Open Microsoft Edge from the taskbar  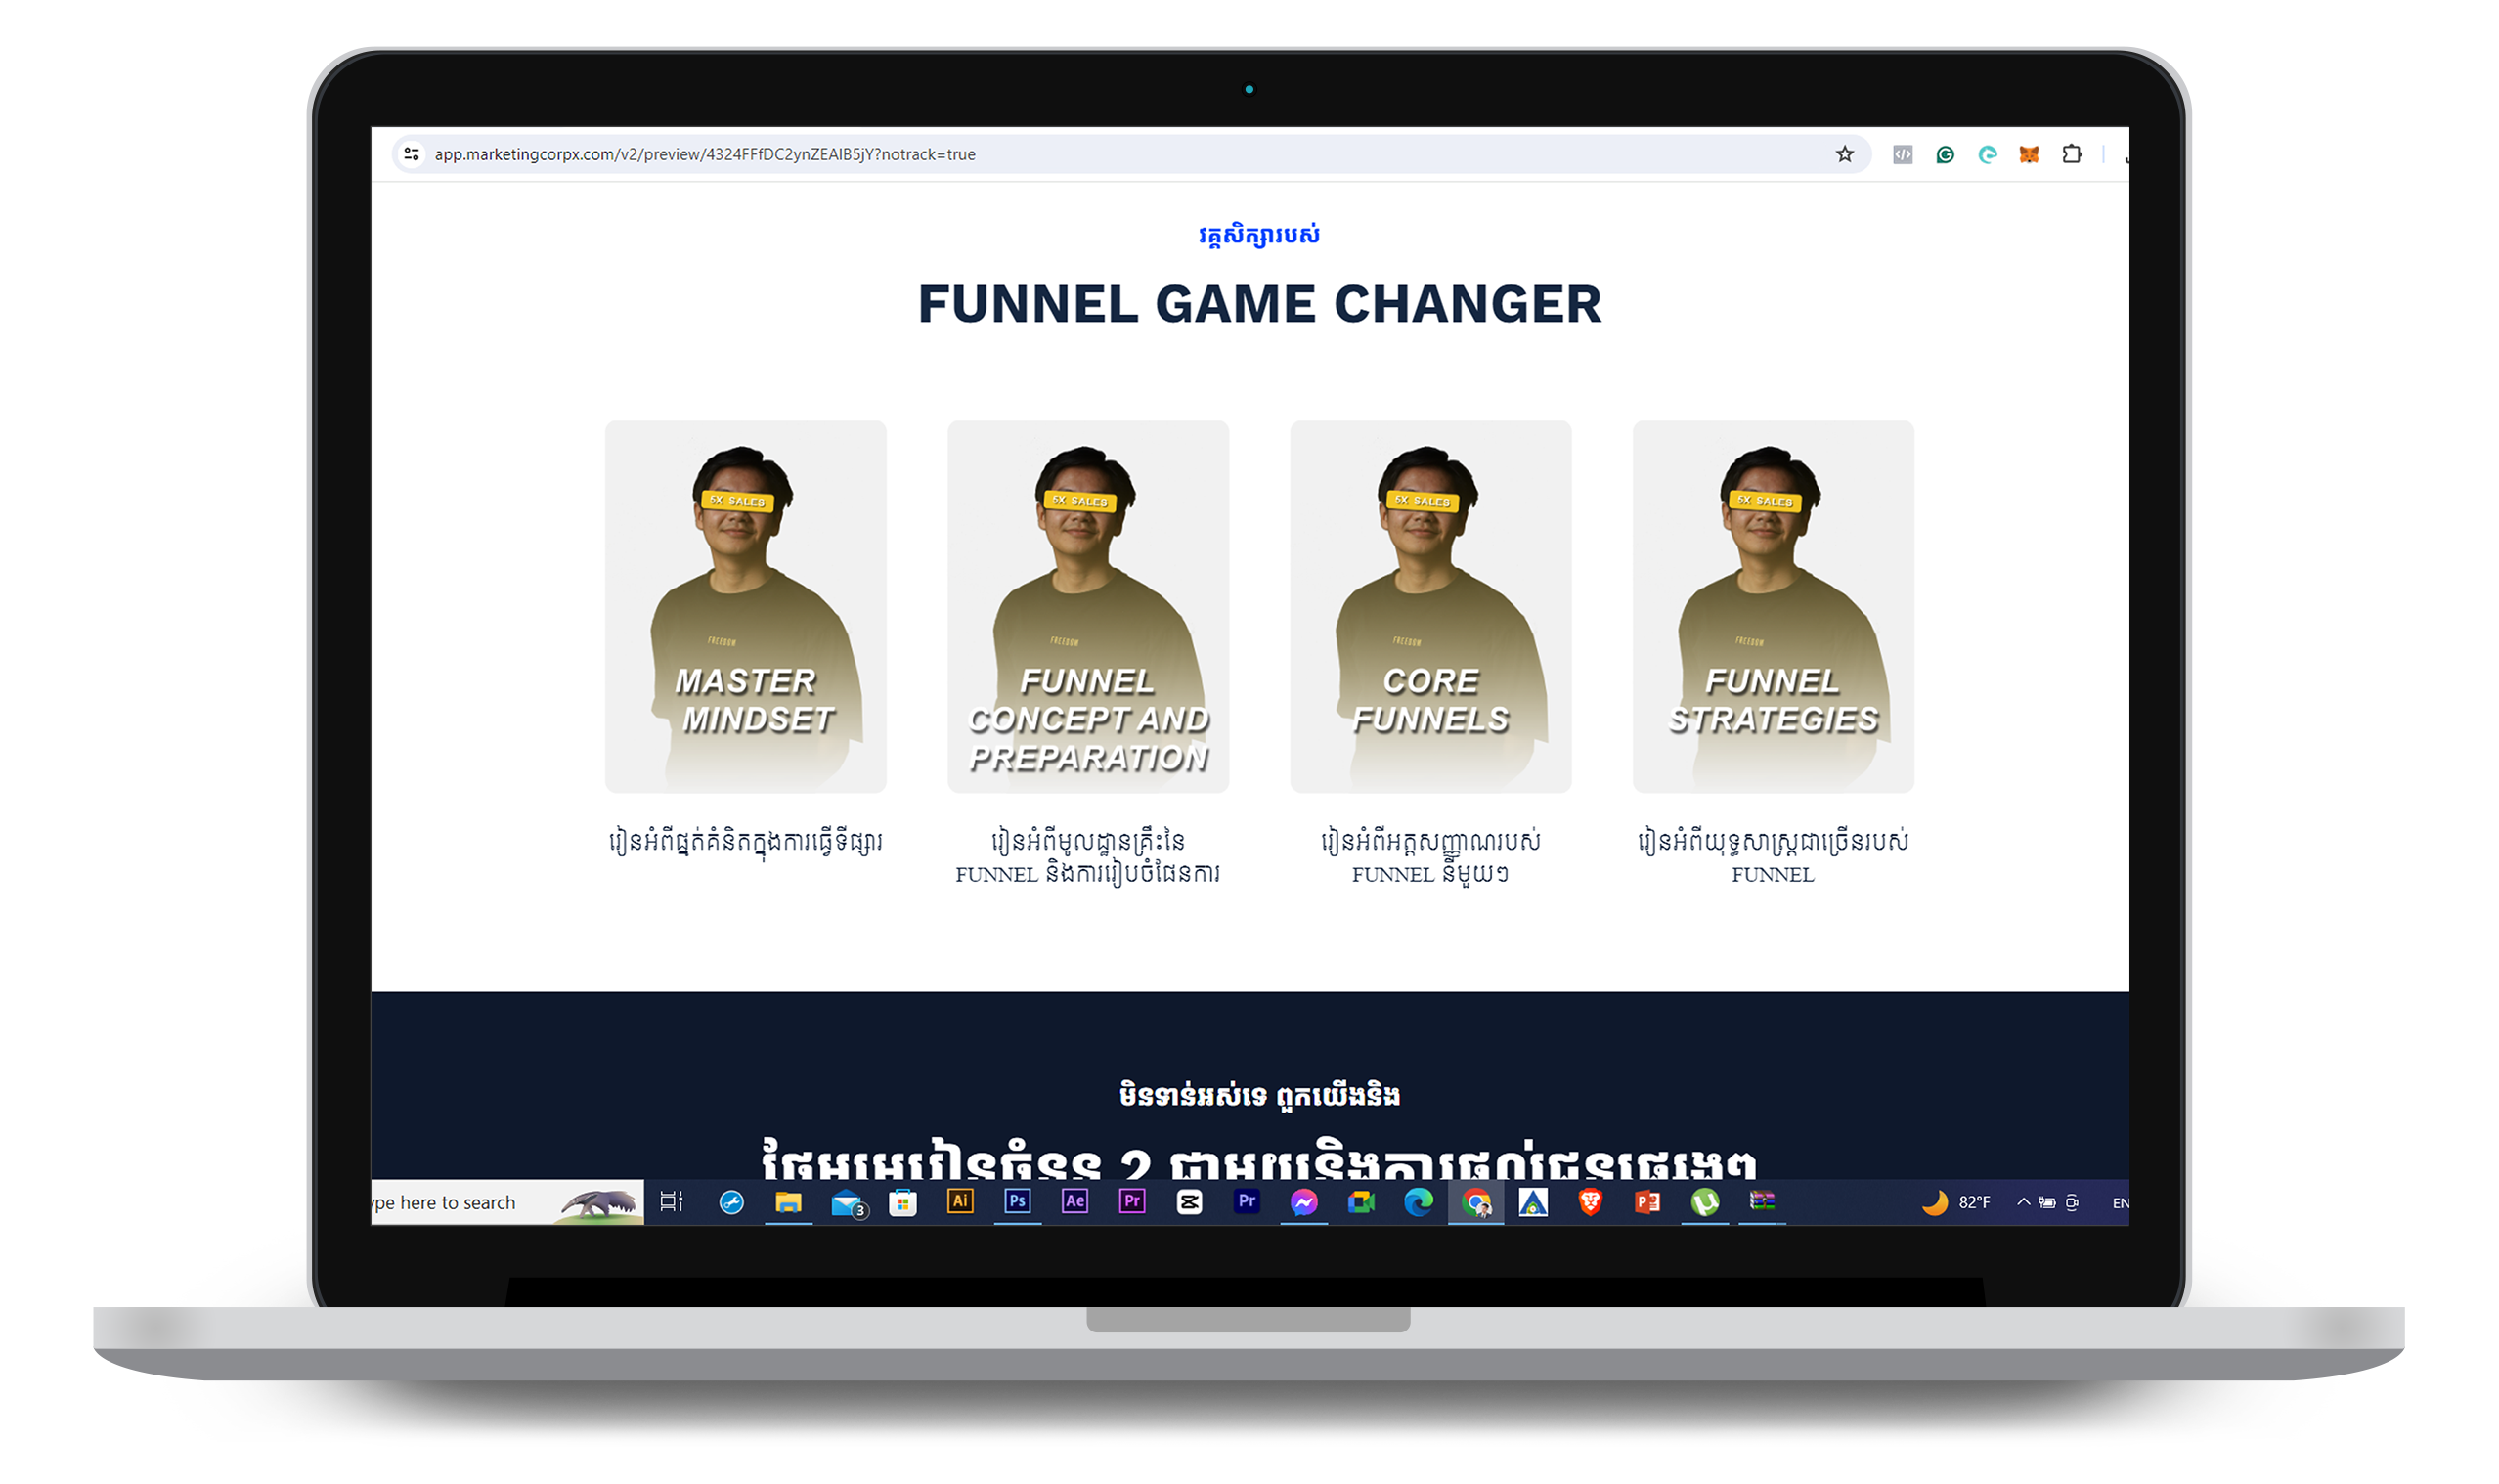1418,1202
